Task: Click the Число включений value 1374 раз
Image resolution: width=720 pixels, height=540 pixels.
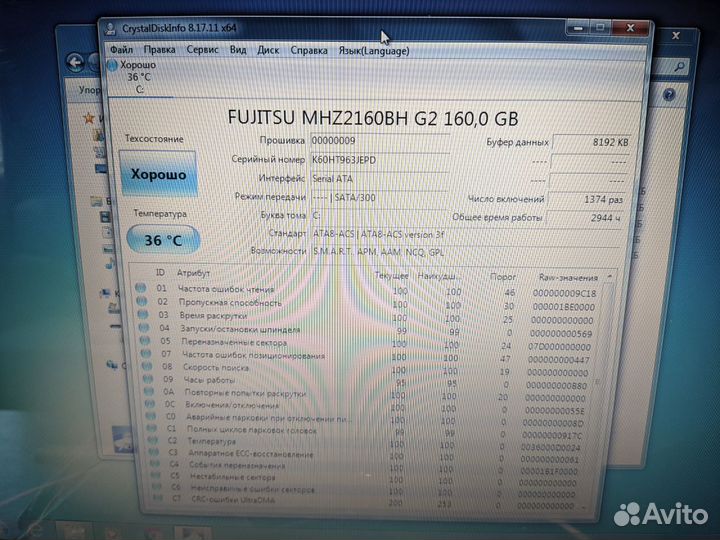Action: 587,199
